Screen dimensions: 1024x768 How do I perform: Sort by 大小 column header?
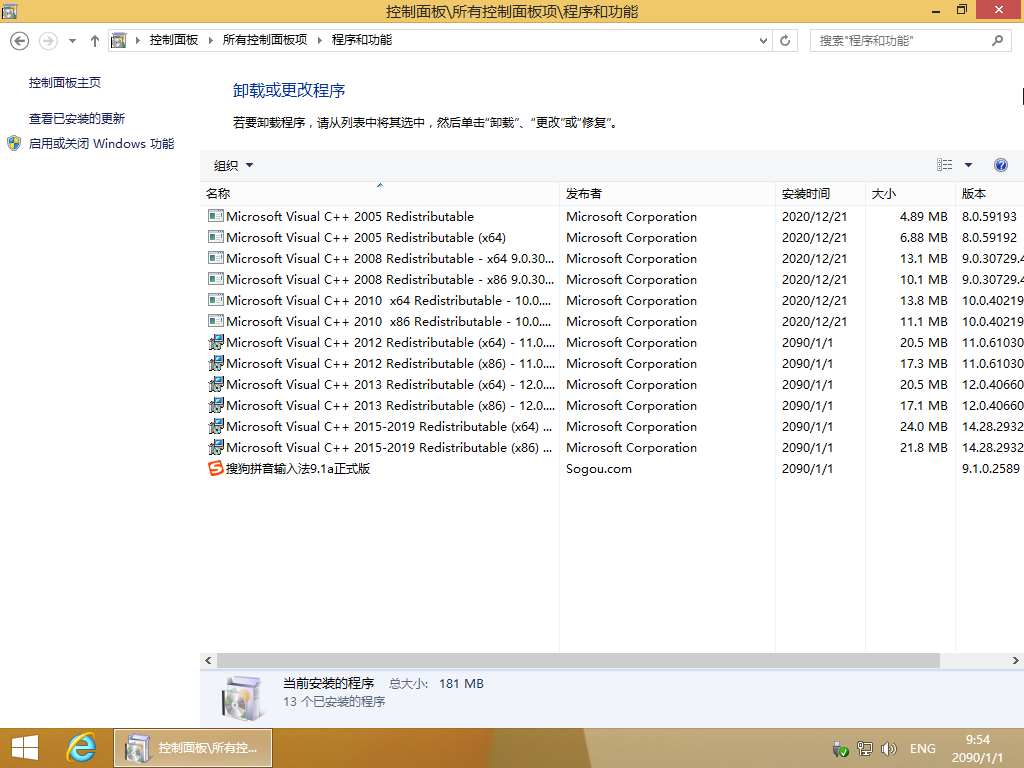910,193
